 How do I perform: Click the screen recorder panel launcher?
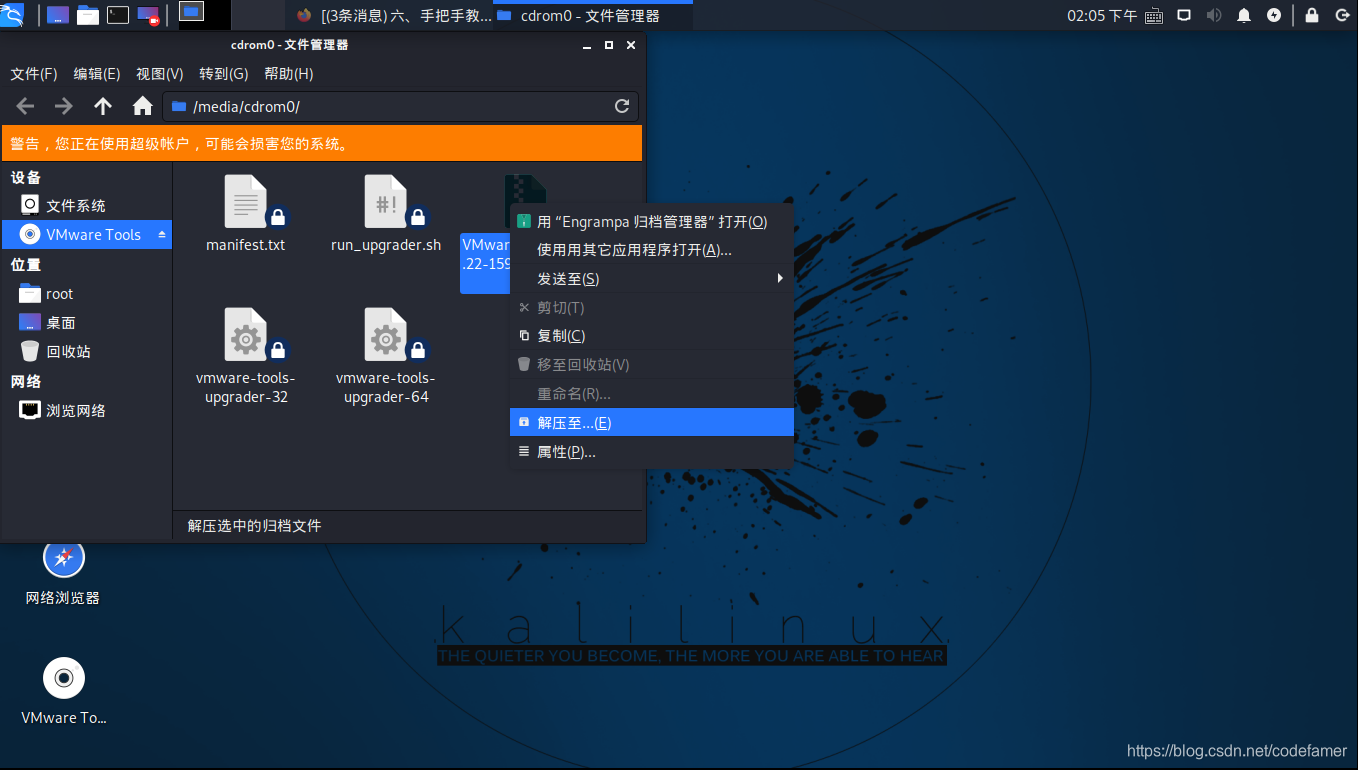click(x=148, y=15)
